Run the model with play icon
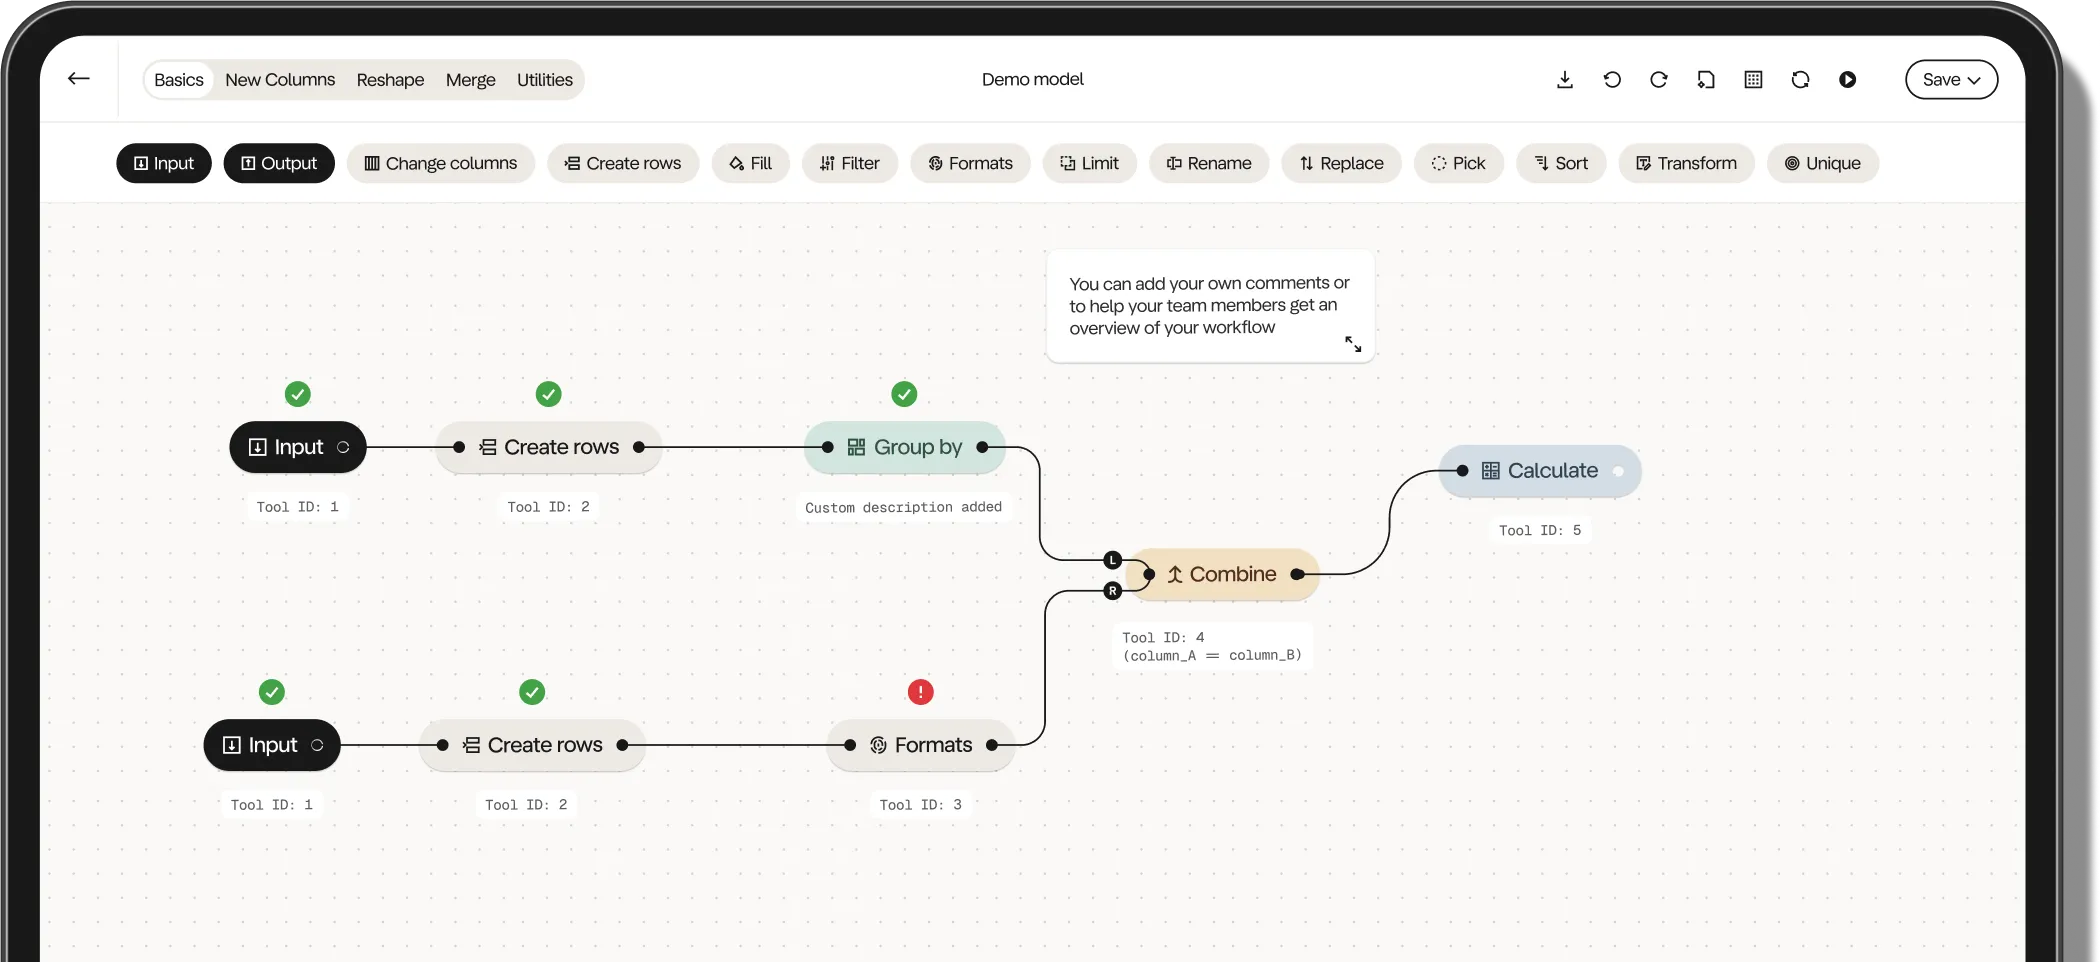Screen dimensions: 2100x962 tap(1847, 80)
